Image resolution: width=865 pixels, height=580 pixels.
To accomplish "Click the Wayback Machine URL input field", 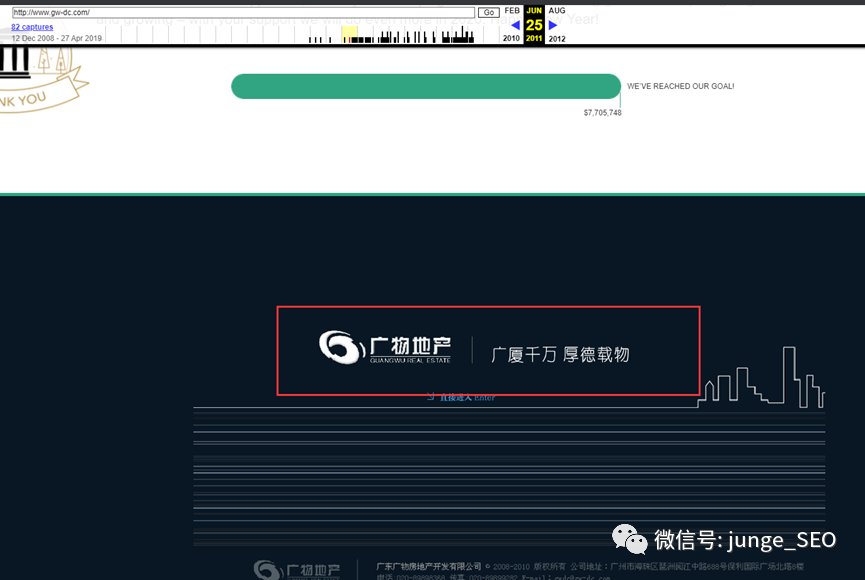I will [x=243, y=12].
